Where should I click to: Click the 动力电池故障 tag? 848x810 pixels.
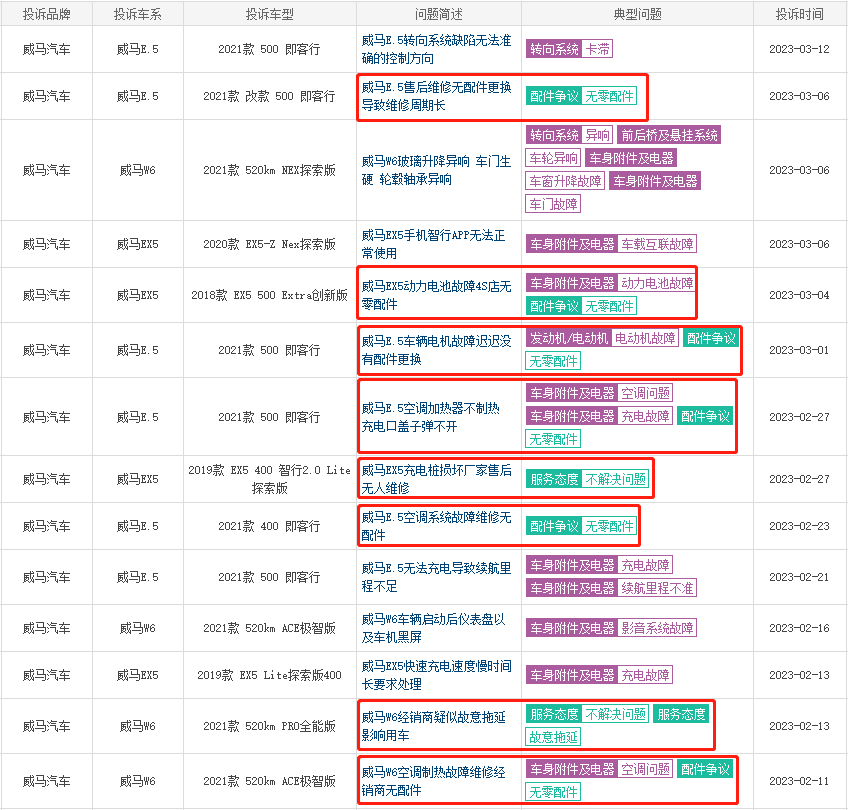(657, 283)
